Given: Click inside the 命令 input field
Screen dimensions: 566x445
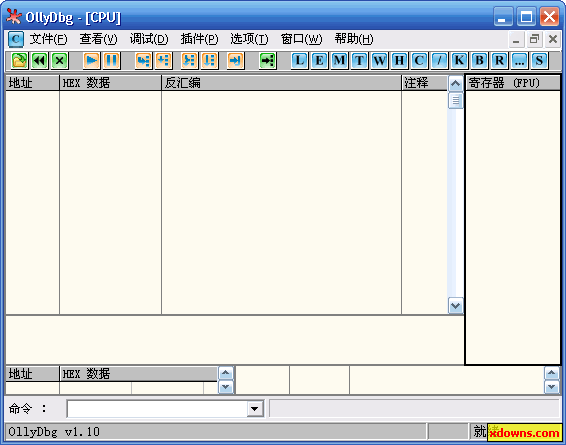Looking at the screenshot, I should click(x=157, y=409).
